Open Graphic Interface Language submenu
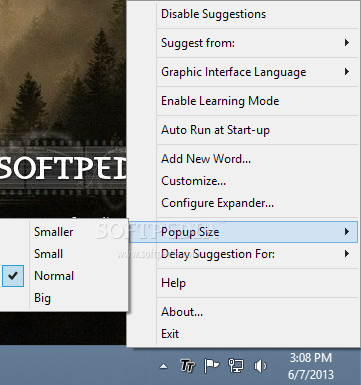 (x=243, y=72)
